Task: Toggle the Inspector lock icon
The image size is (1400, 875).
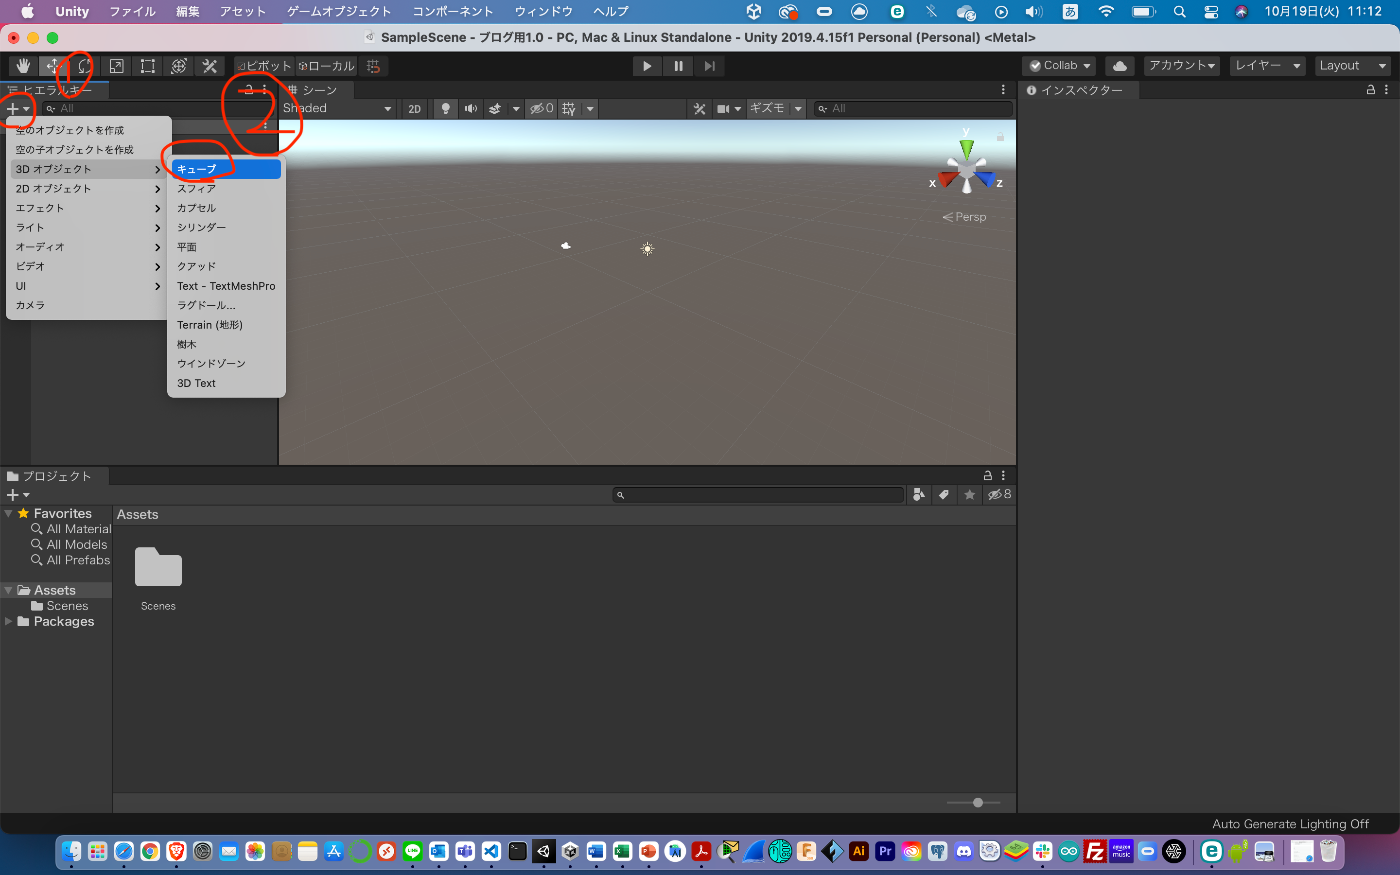Action: pyautogui.click(x=1371, y=90)
